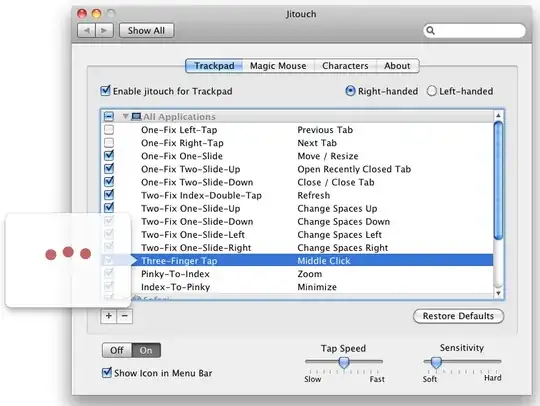Toggle Show Icon in Menu Bar checkbox
The image size is (540, 406).
tap(107, 373)
